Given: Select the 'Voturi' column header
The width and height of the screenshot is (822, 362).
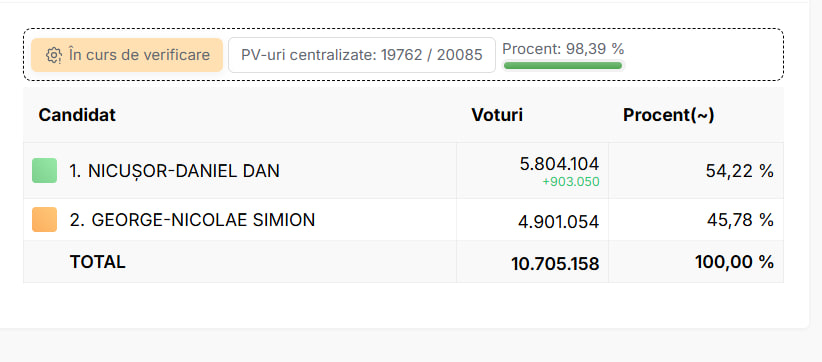Looking at the screenshot, I should pyautogui.click(x=497, y=115).
